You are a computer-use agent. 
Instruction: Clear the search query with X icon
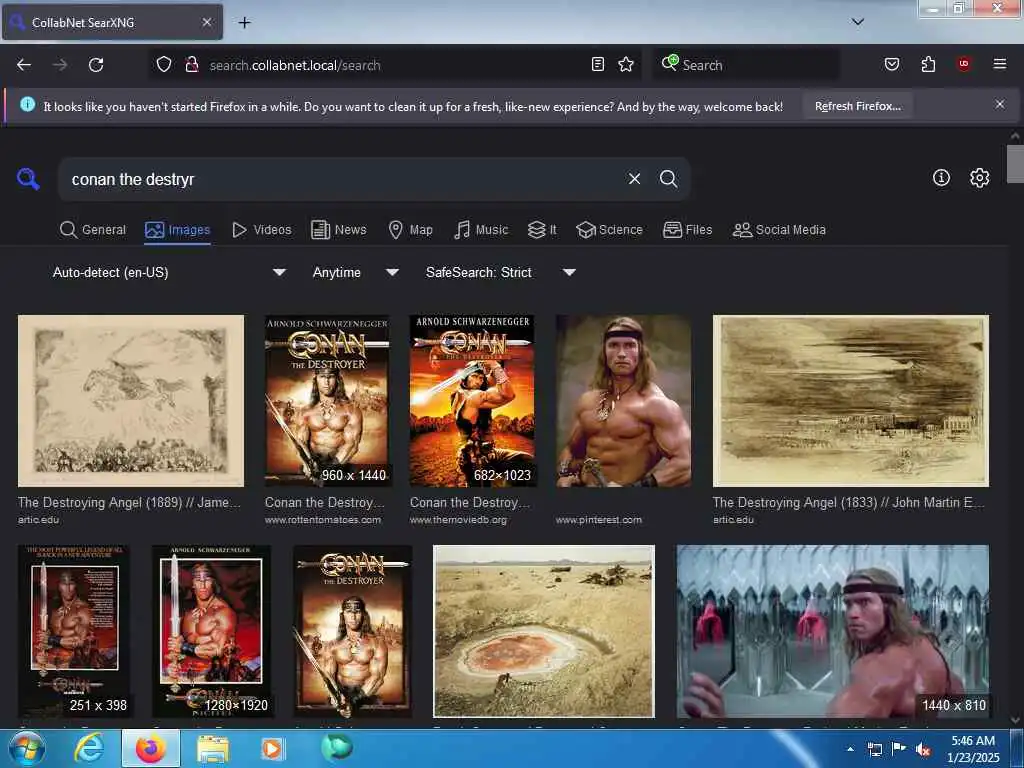(634, 179)
